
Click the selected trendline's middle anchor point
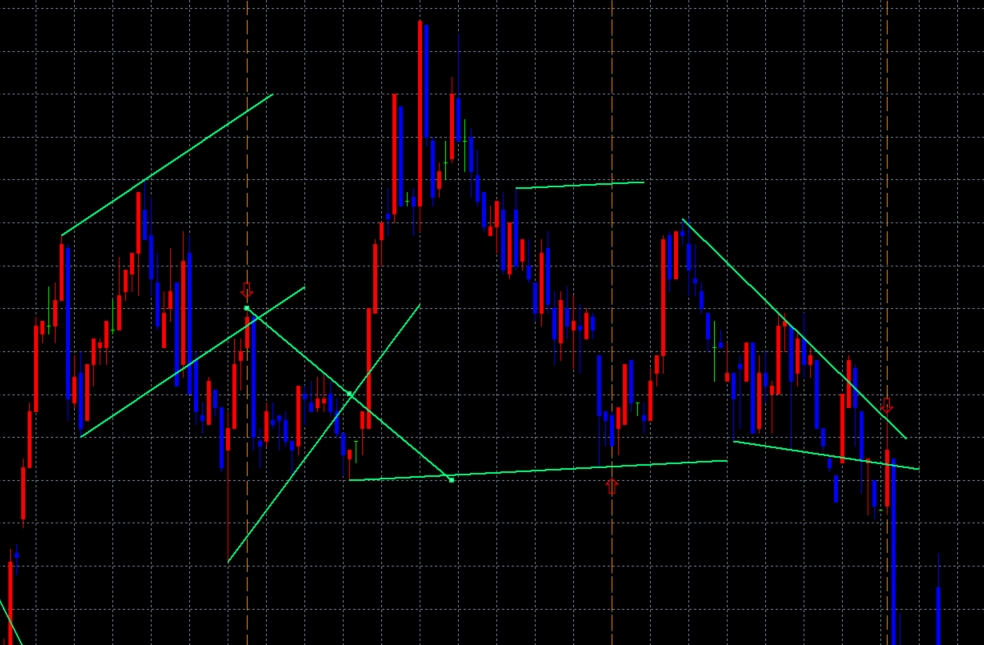pyautogui.click(x=350, y=394)
